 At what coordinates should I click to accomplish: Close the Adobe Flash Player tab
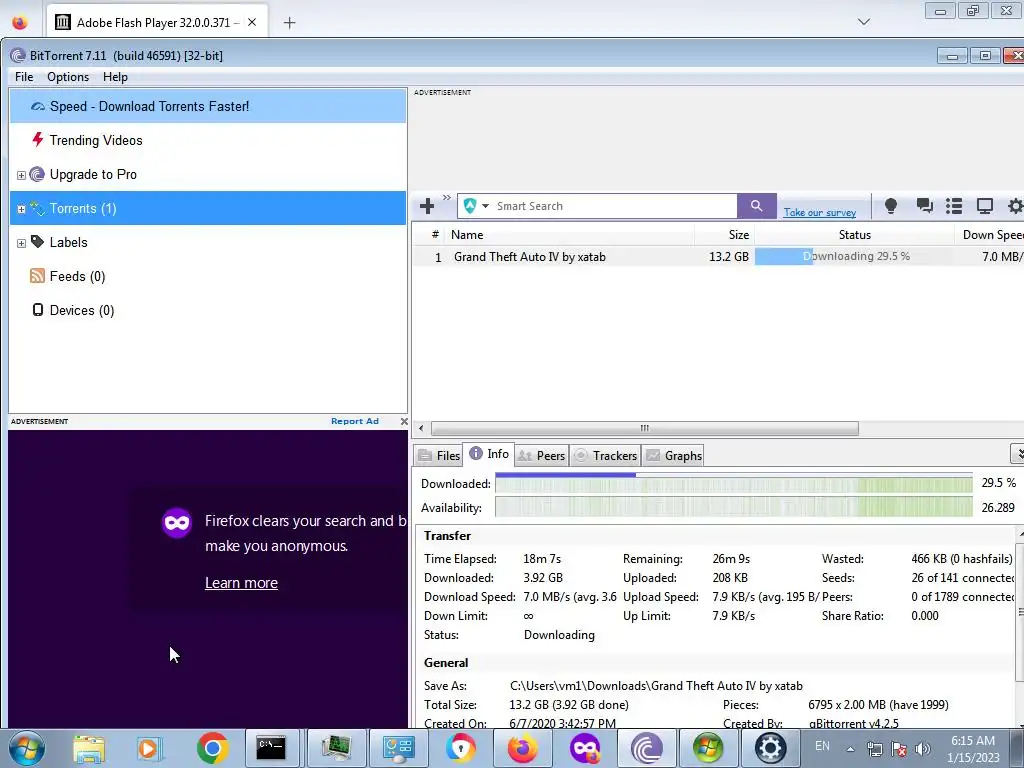(x=252, y=22)
